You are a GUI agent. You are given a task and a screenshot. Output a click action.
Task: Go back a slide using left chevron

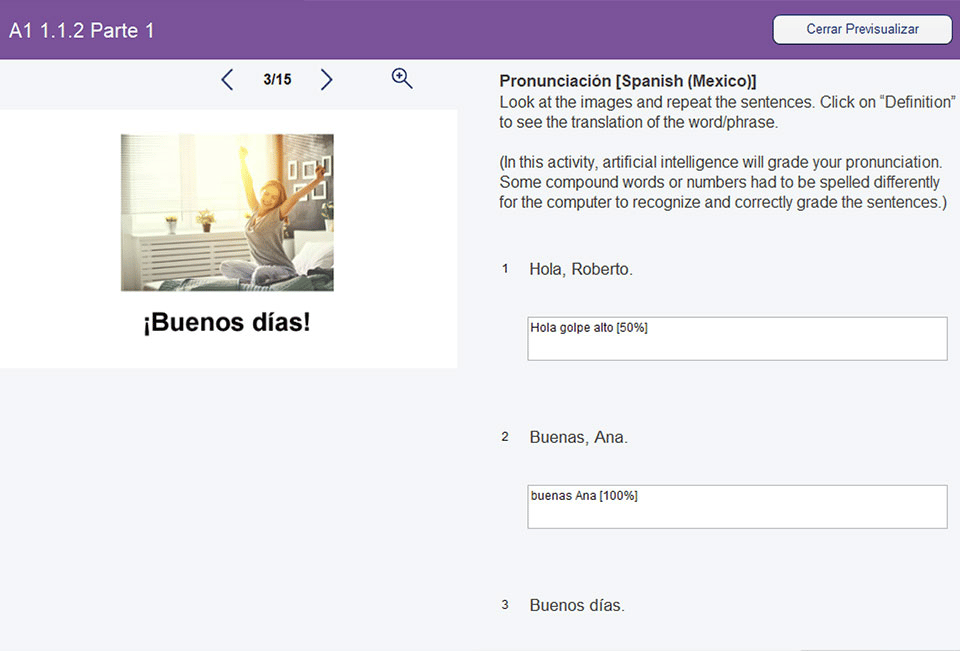point(227,79)
